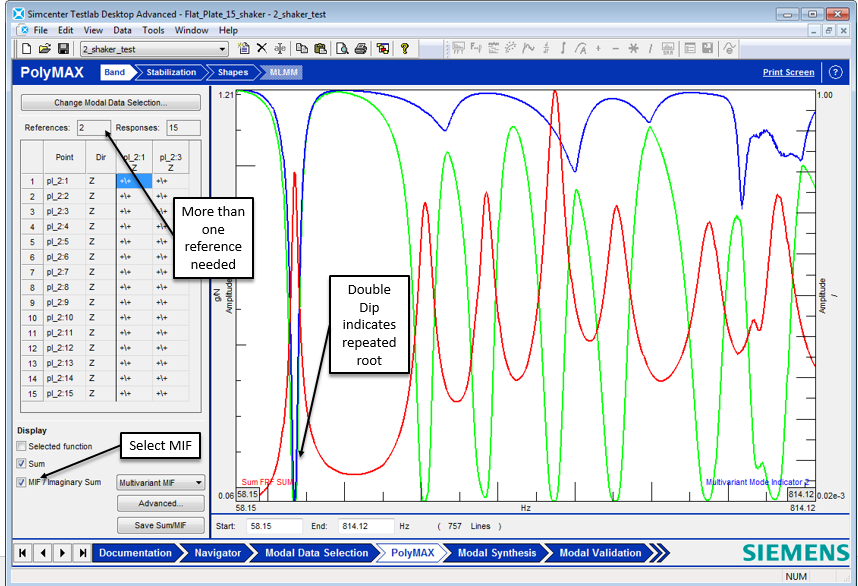The image size is (858, 586).
Task: Click the Advanced... button
Action: pos(160,503)
